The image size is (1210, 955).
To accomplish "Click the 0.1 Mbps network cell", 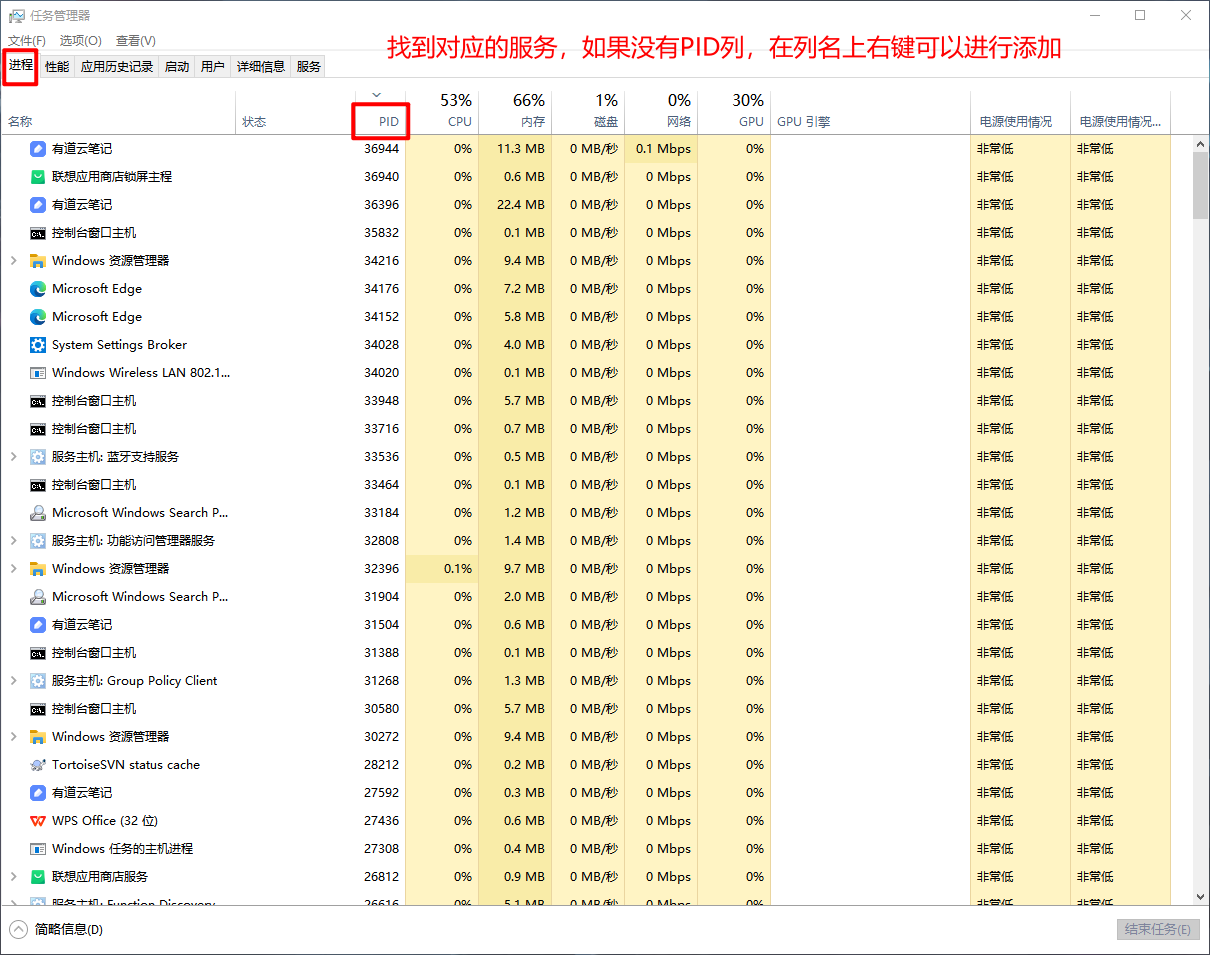I will point(661,148).
